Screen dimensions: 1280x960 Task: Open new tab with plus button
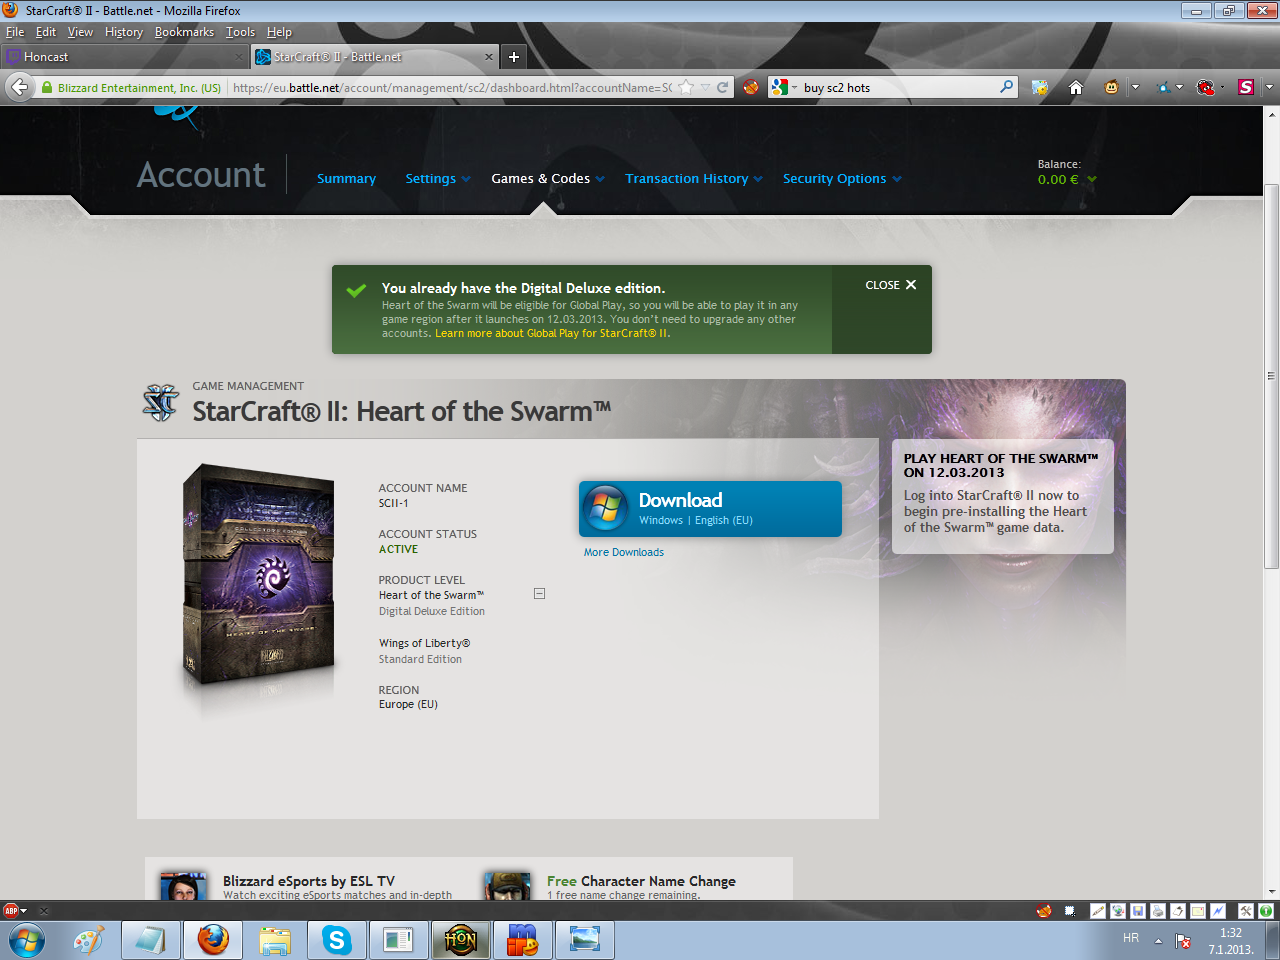tap(513, 57)
